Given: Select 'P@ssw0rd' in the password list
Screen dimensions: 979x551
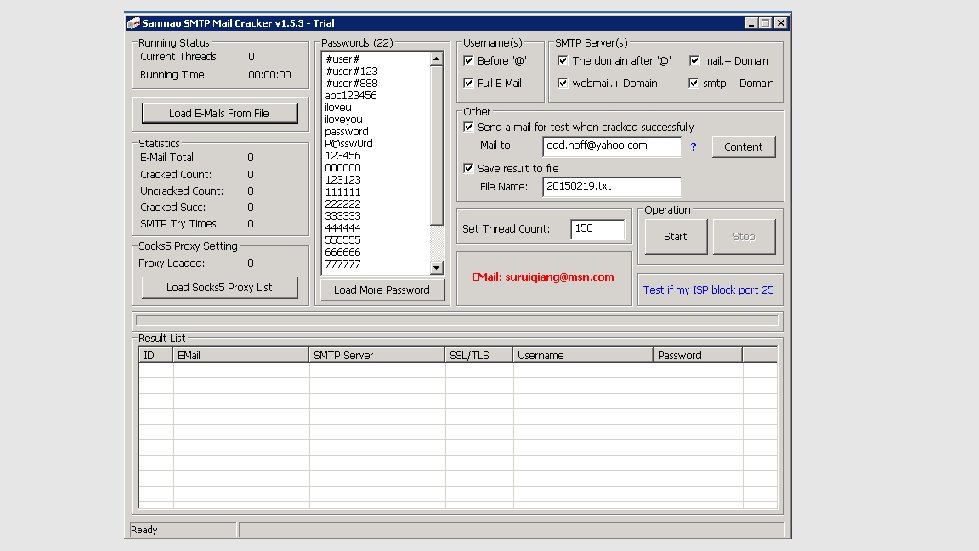Looking at the screenshot, I should point(348,144).
